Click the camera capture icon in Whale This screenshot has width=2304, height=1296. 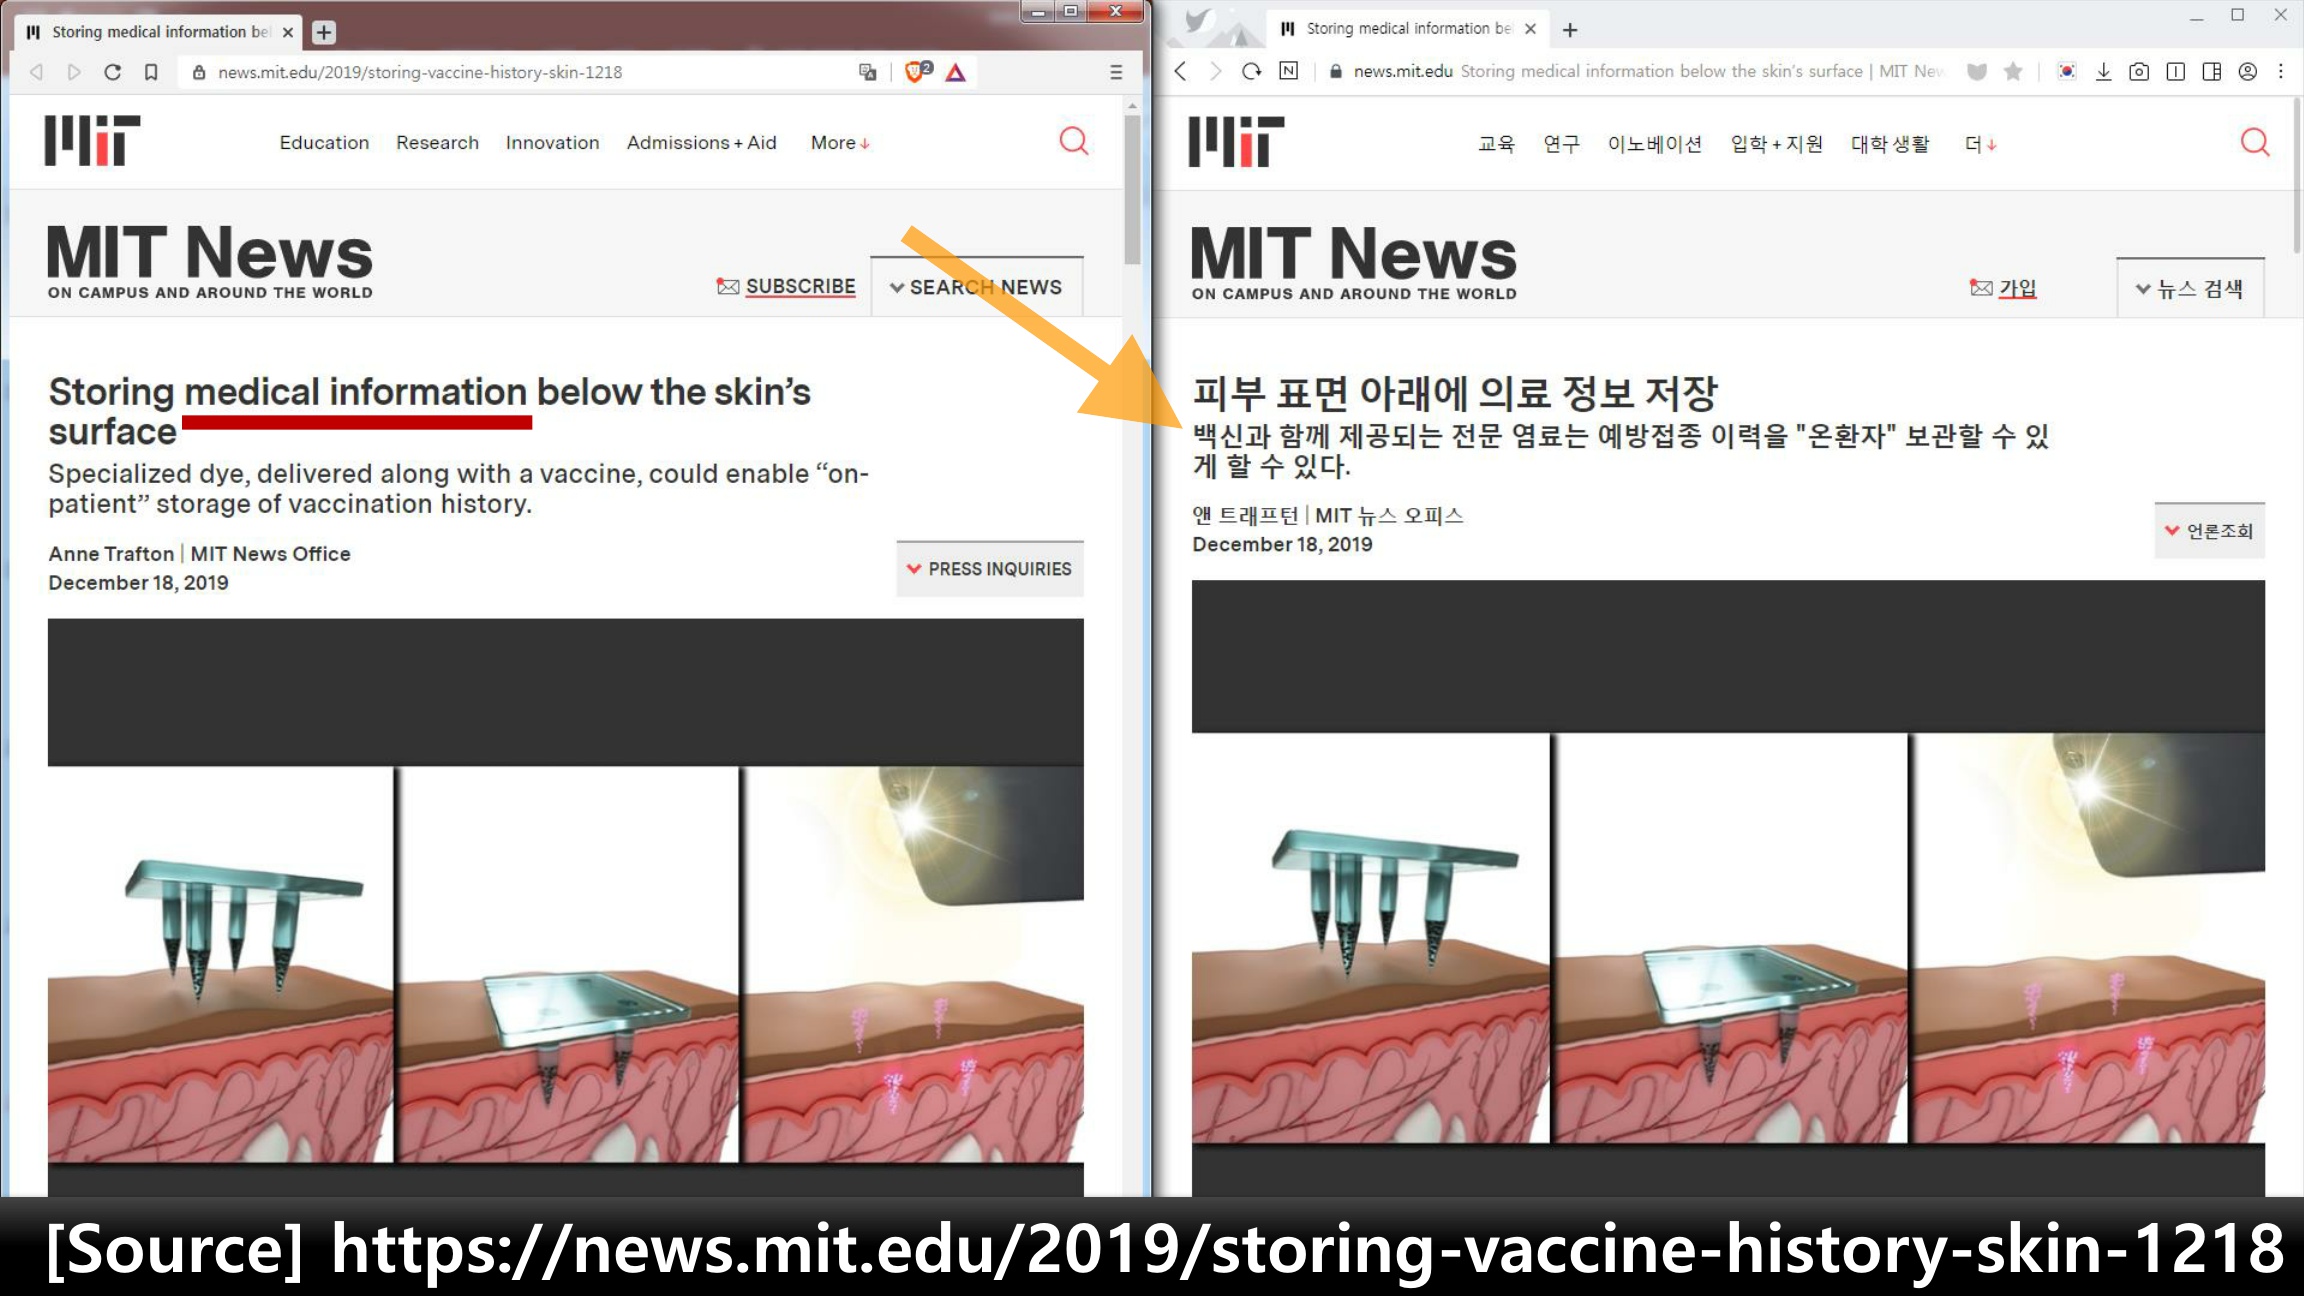(x=2139, y=71)
